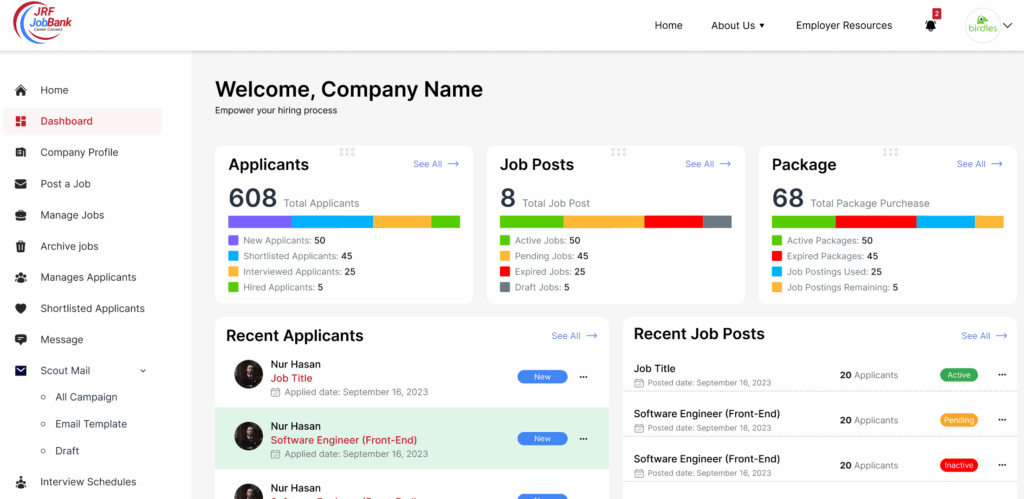Select All Campaign under Scout Mail
The width and height of the screenshot is (1024, 499).
click(86, 397)
